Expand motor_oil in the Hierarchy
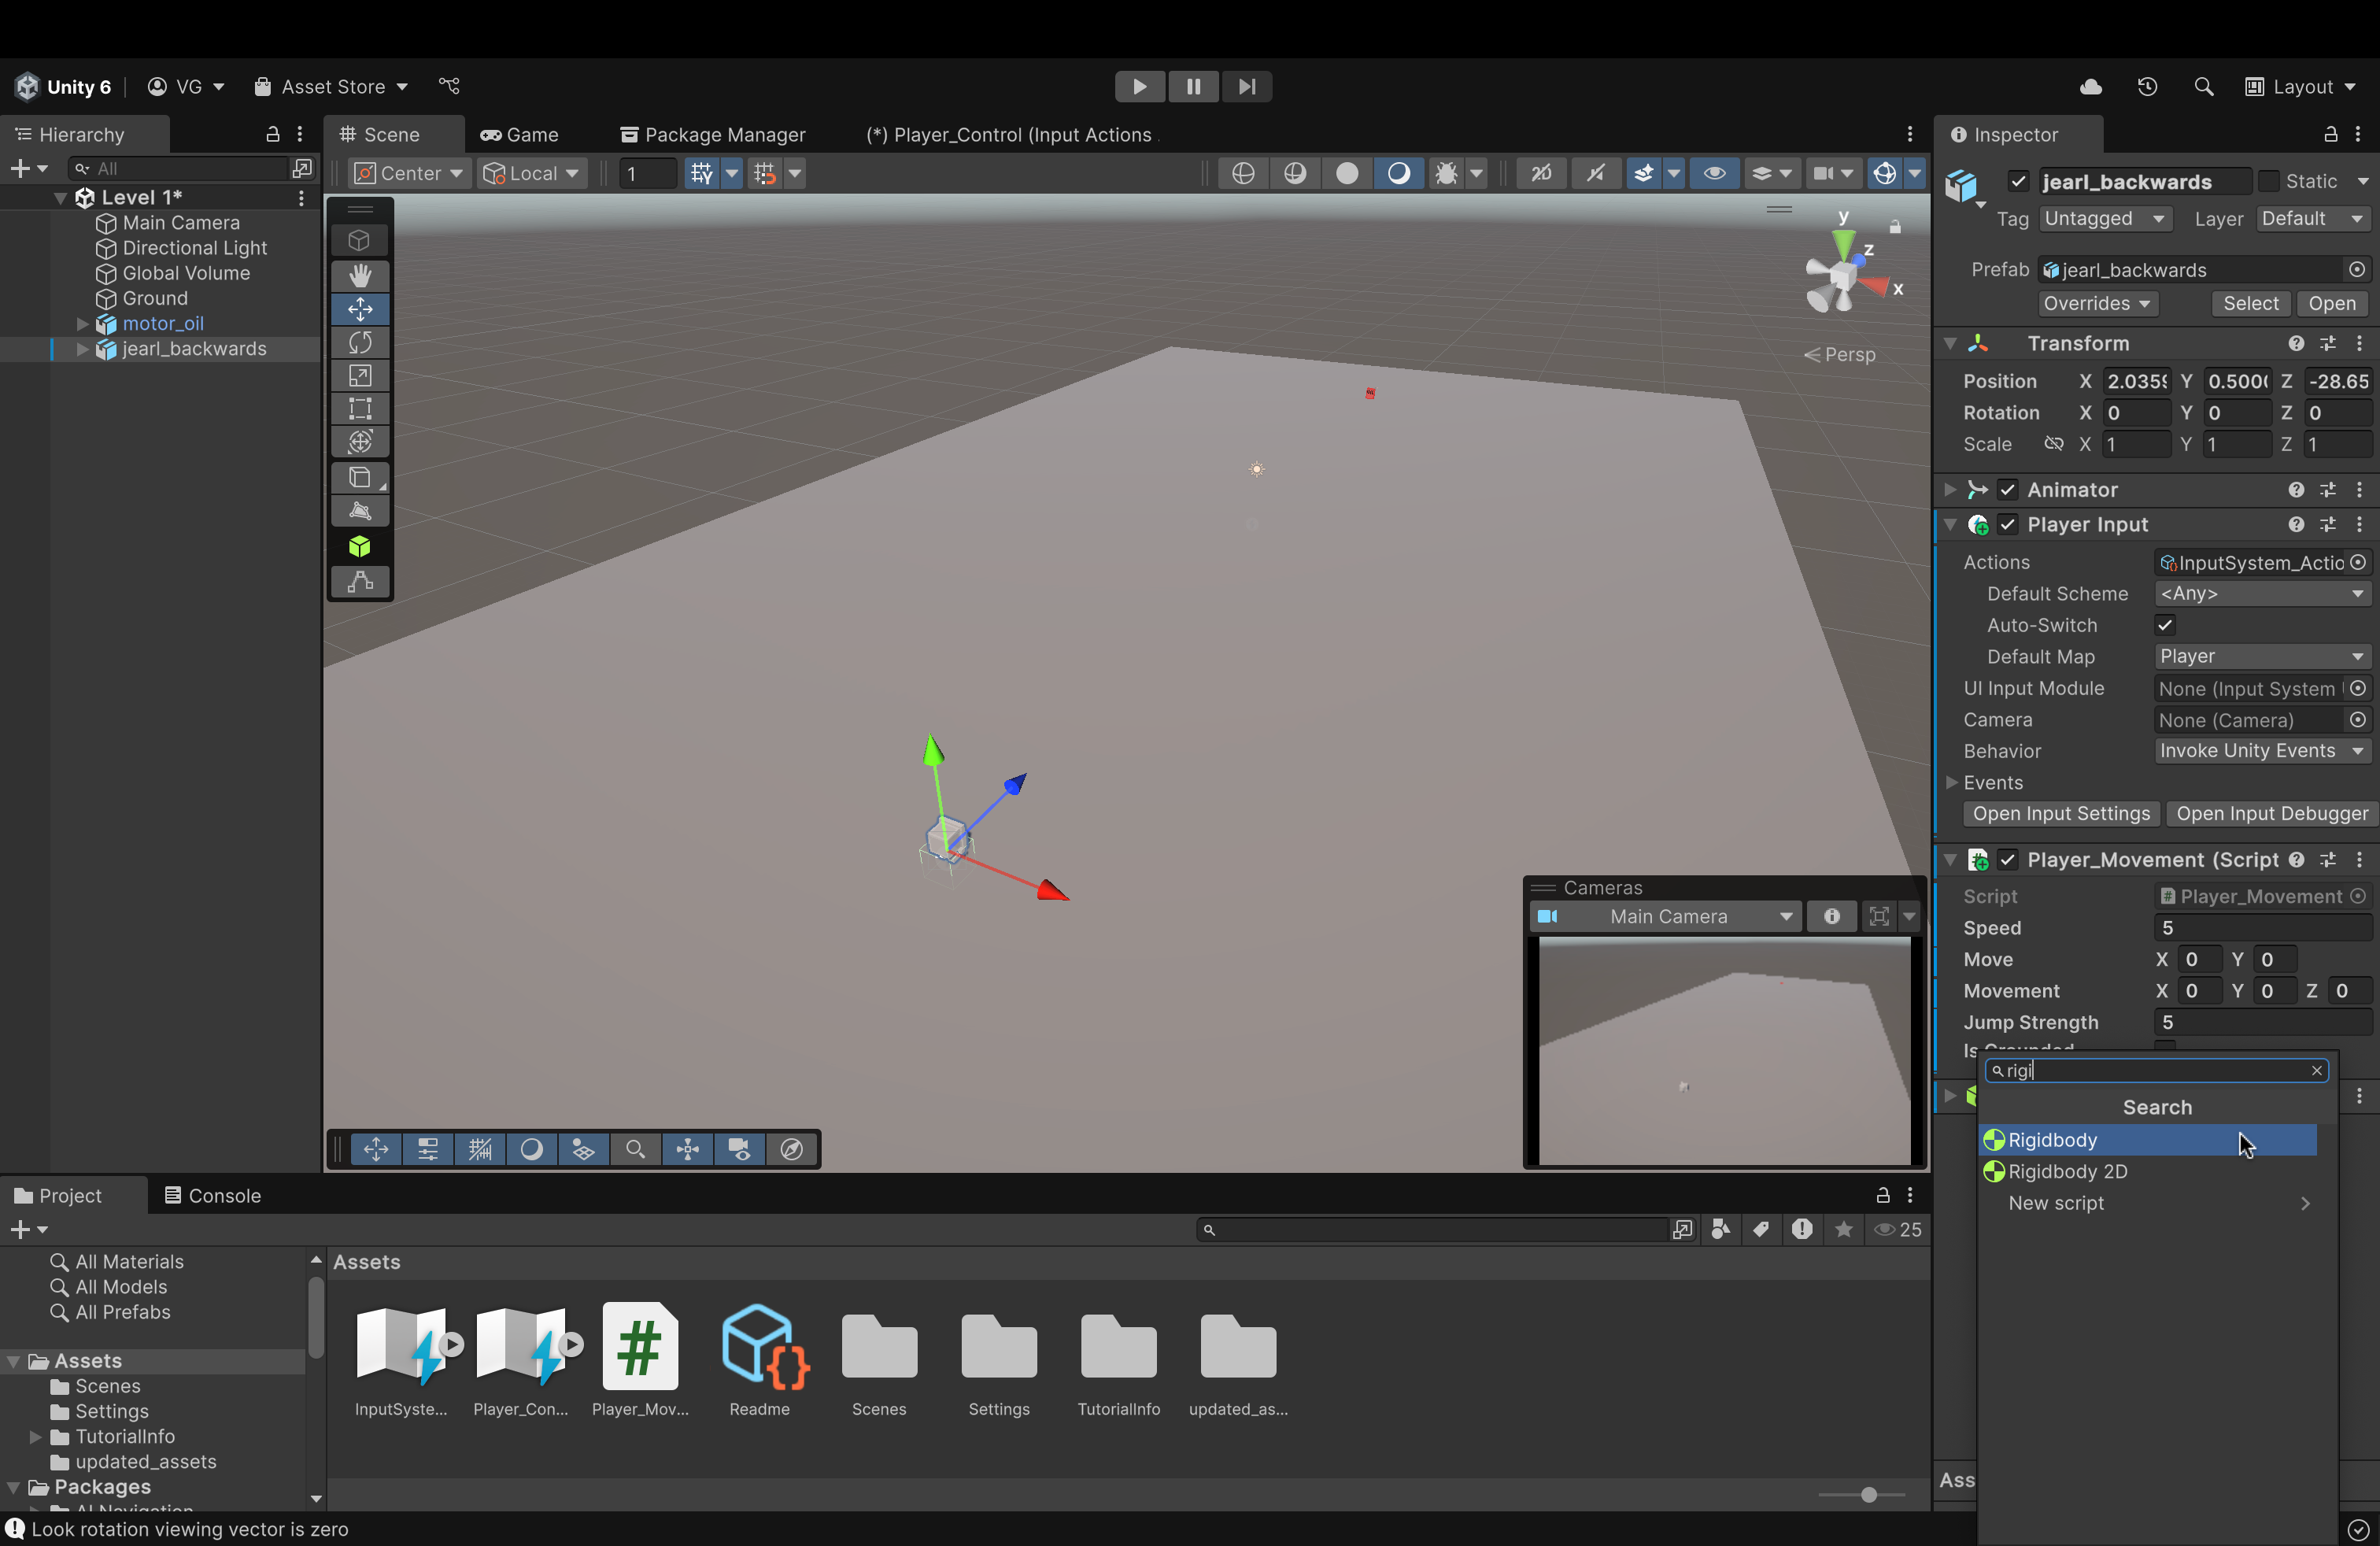Screen dimensions: 2380x1546 pos(82,324)
